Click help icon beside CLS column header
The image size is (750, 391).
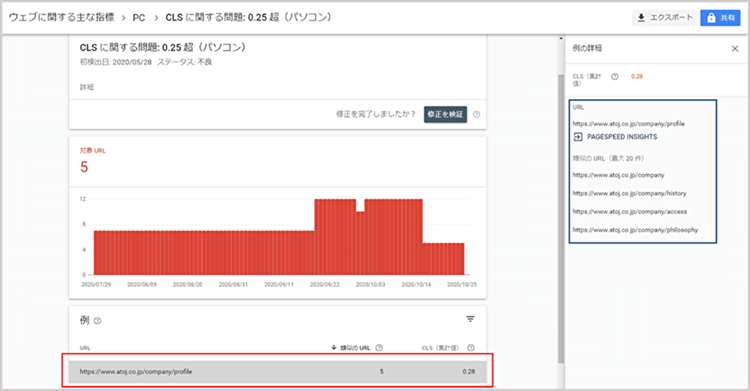[471, 348]
